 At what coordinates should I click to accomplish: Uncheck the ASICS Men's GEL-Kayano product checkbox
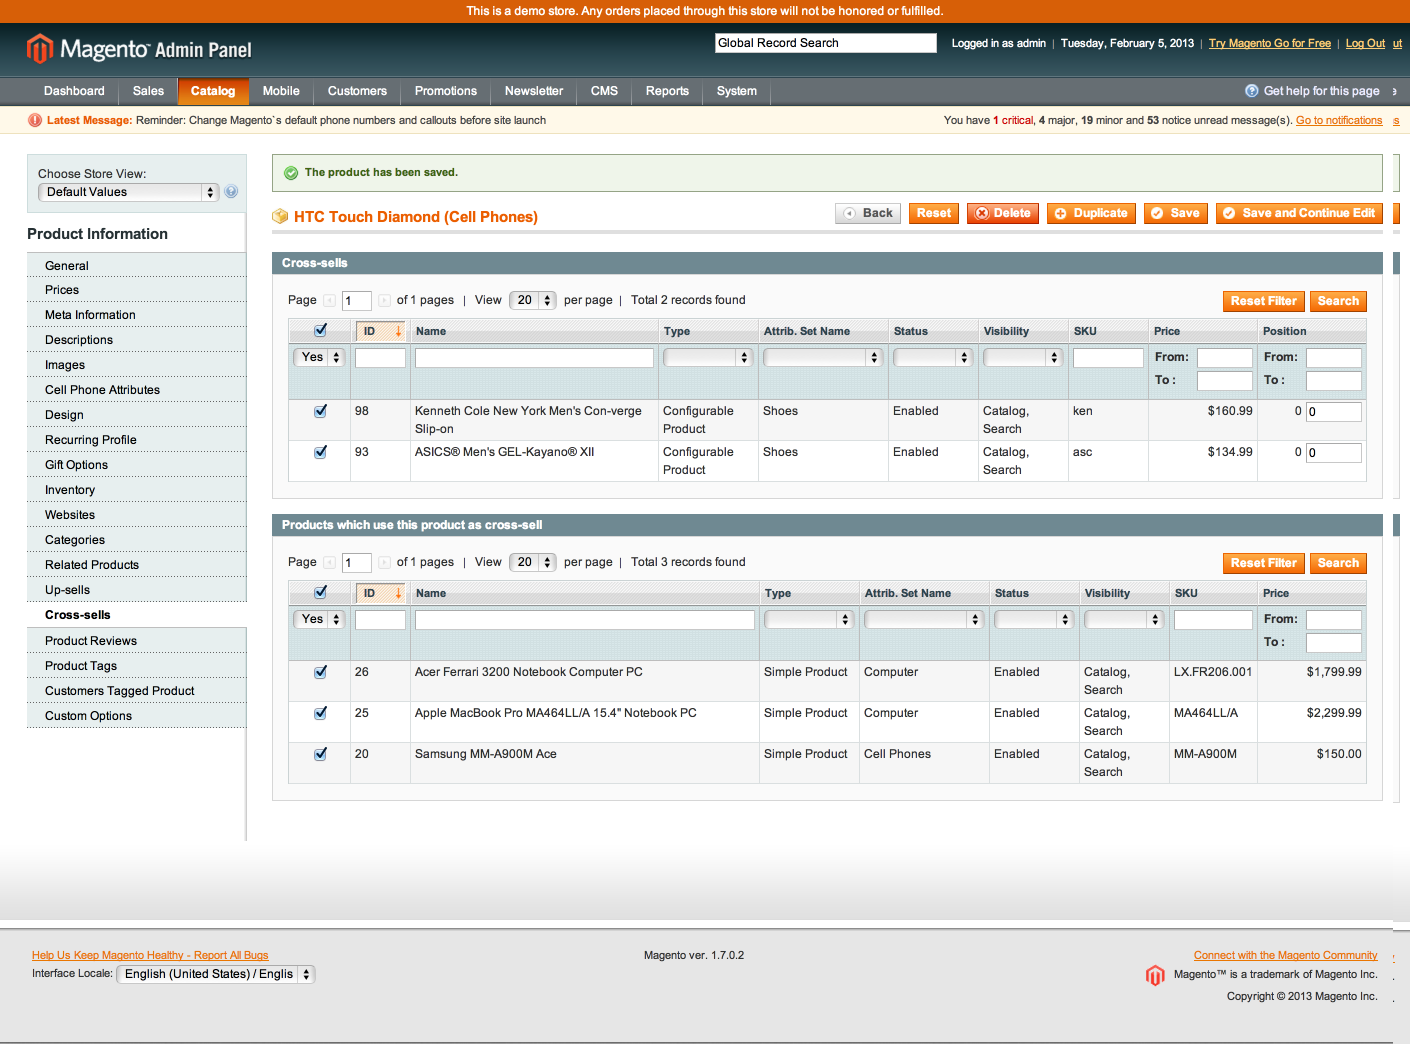(x=320, y=452)
